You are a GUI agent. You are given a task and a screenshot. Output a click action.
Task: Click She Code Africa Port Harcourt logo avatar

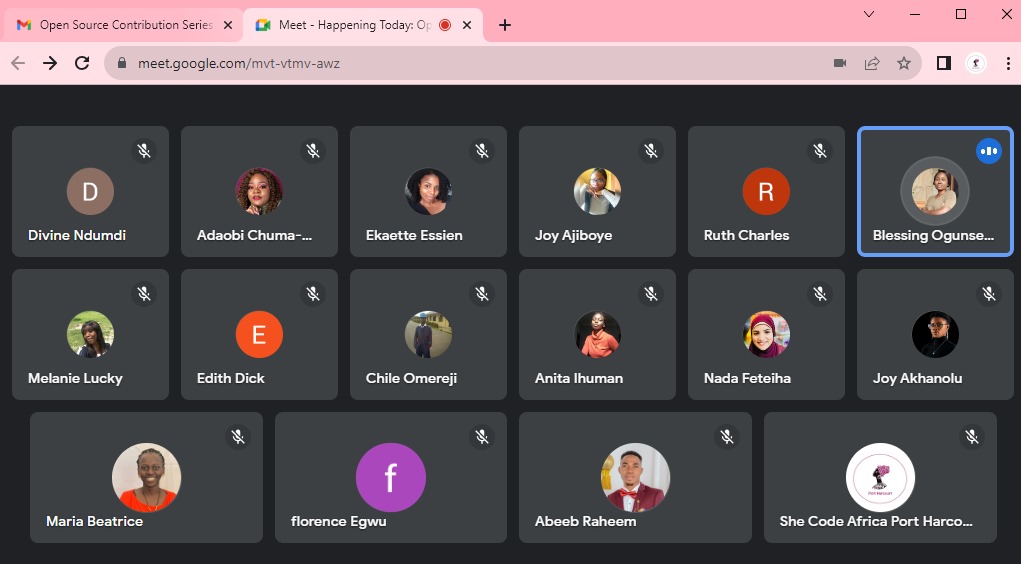point(880,477)
